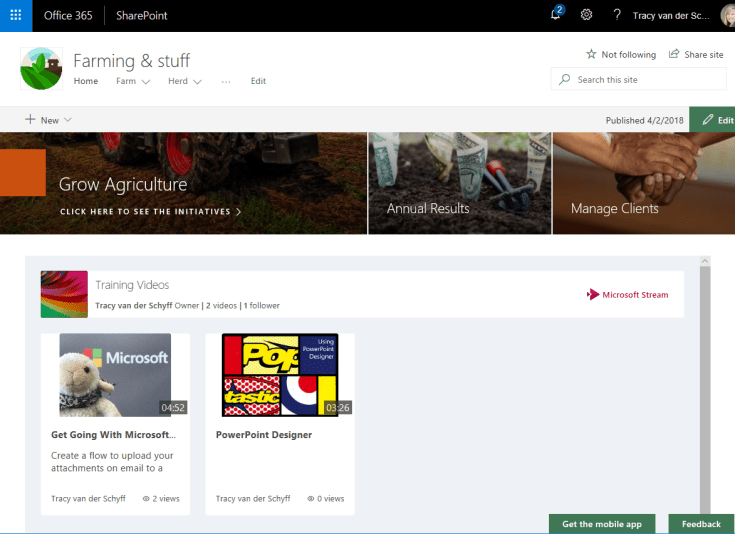The width and height of the screenshot is (735, 534).
Task: Open the settings gear
Action: pos(587,15)
